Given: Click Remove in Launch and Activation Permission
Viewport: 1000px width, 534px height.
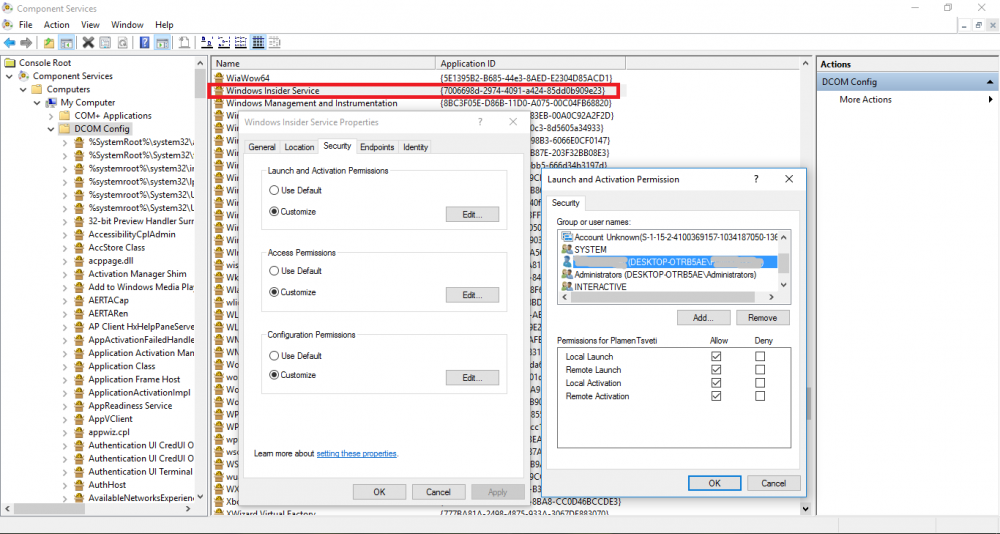Looking at the screenshot, I should click(763, 318).
